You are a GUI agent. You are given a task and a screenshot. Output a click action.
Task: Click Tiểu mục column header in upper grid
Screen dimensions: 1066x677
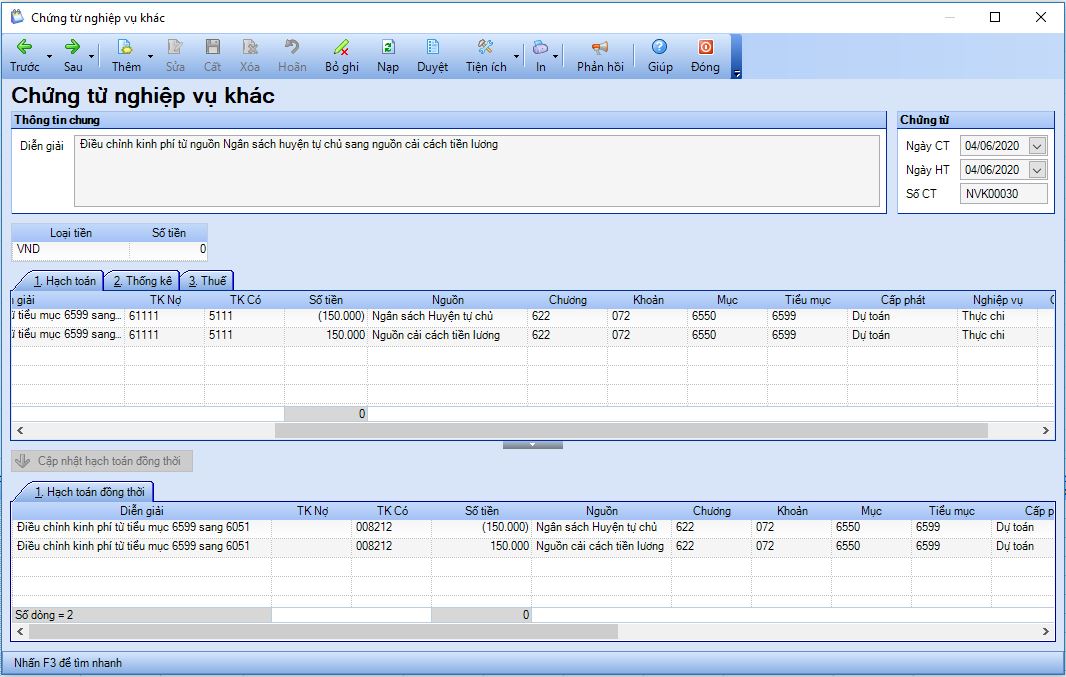coord(808,300)
